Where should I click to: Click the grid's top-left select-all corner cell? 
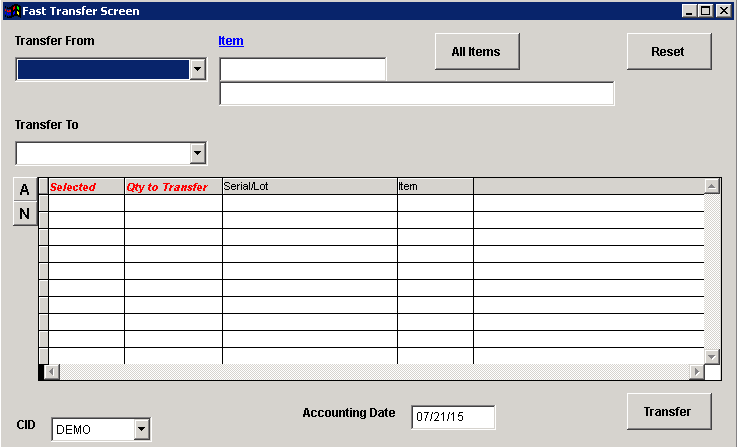(44, 187)
